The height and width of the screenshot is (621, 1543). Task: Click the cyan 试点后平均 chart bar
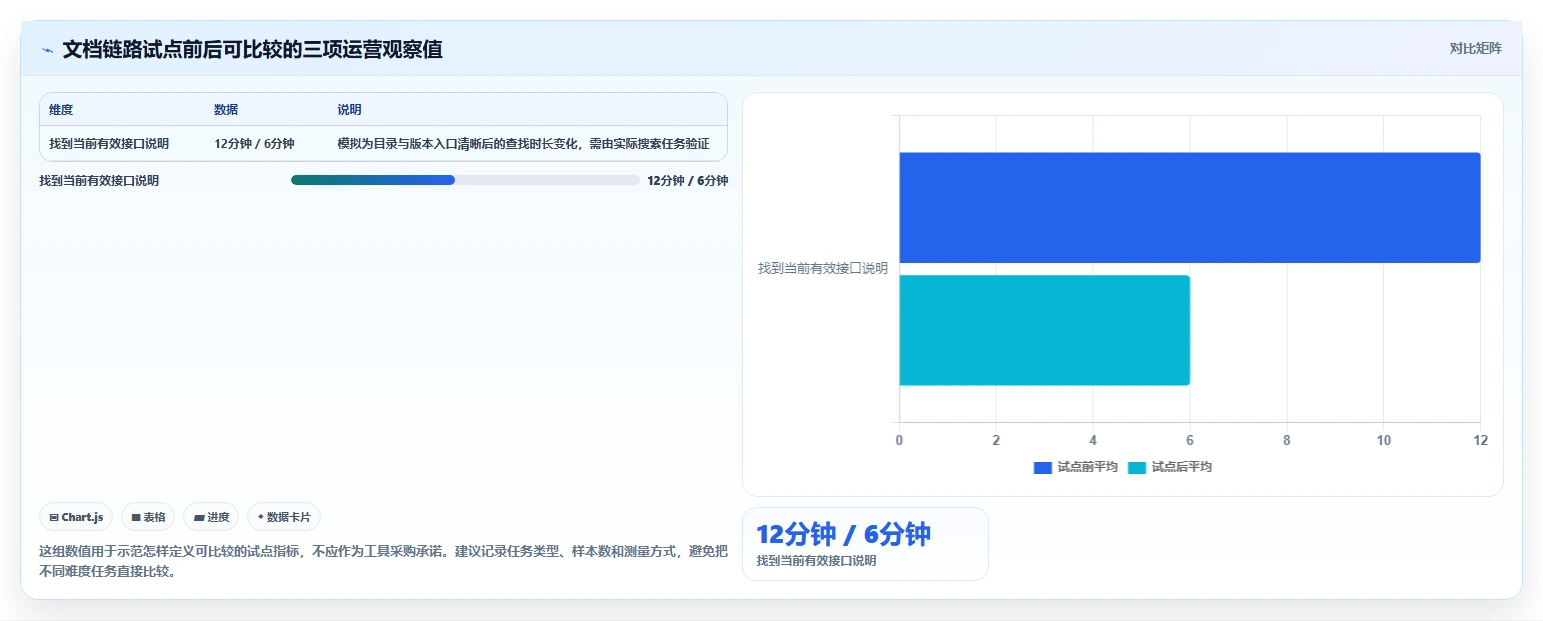[1044, 330]
